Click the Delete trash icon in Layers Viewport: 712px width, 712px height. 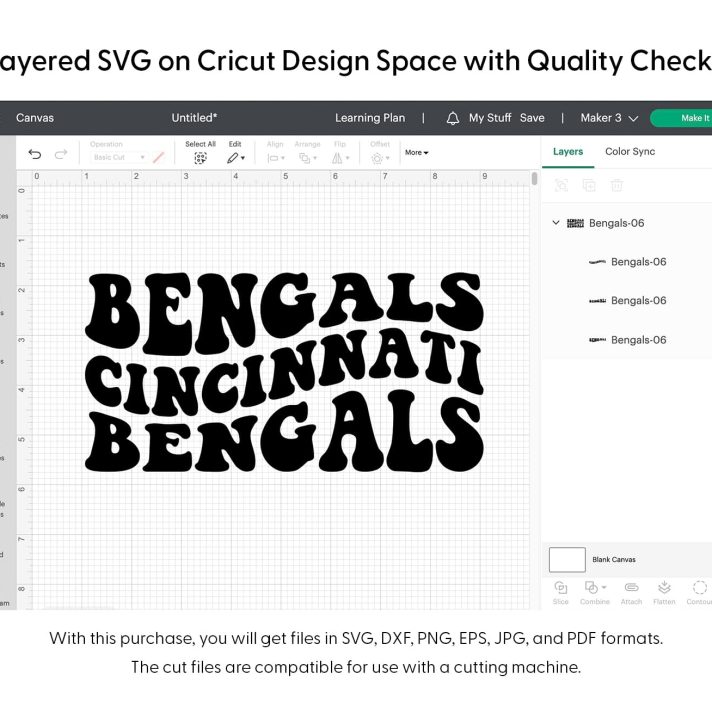617,185
